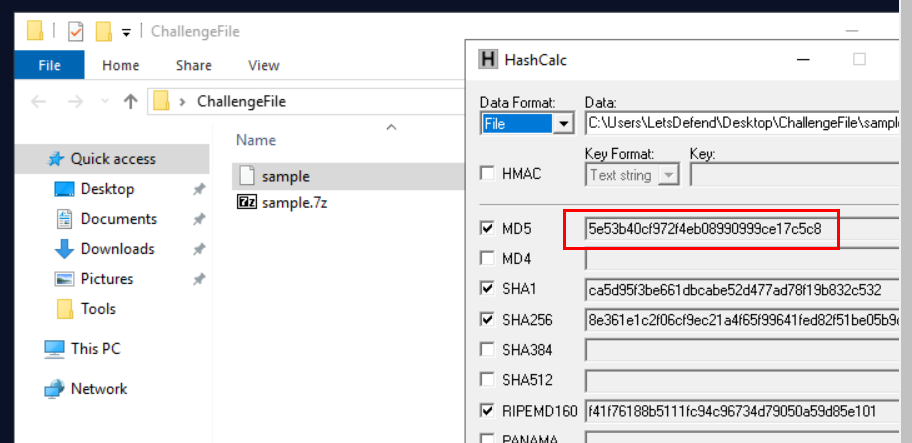Switch to the Home ribbon tab
The image size is (912, 443).
point(120,65)
